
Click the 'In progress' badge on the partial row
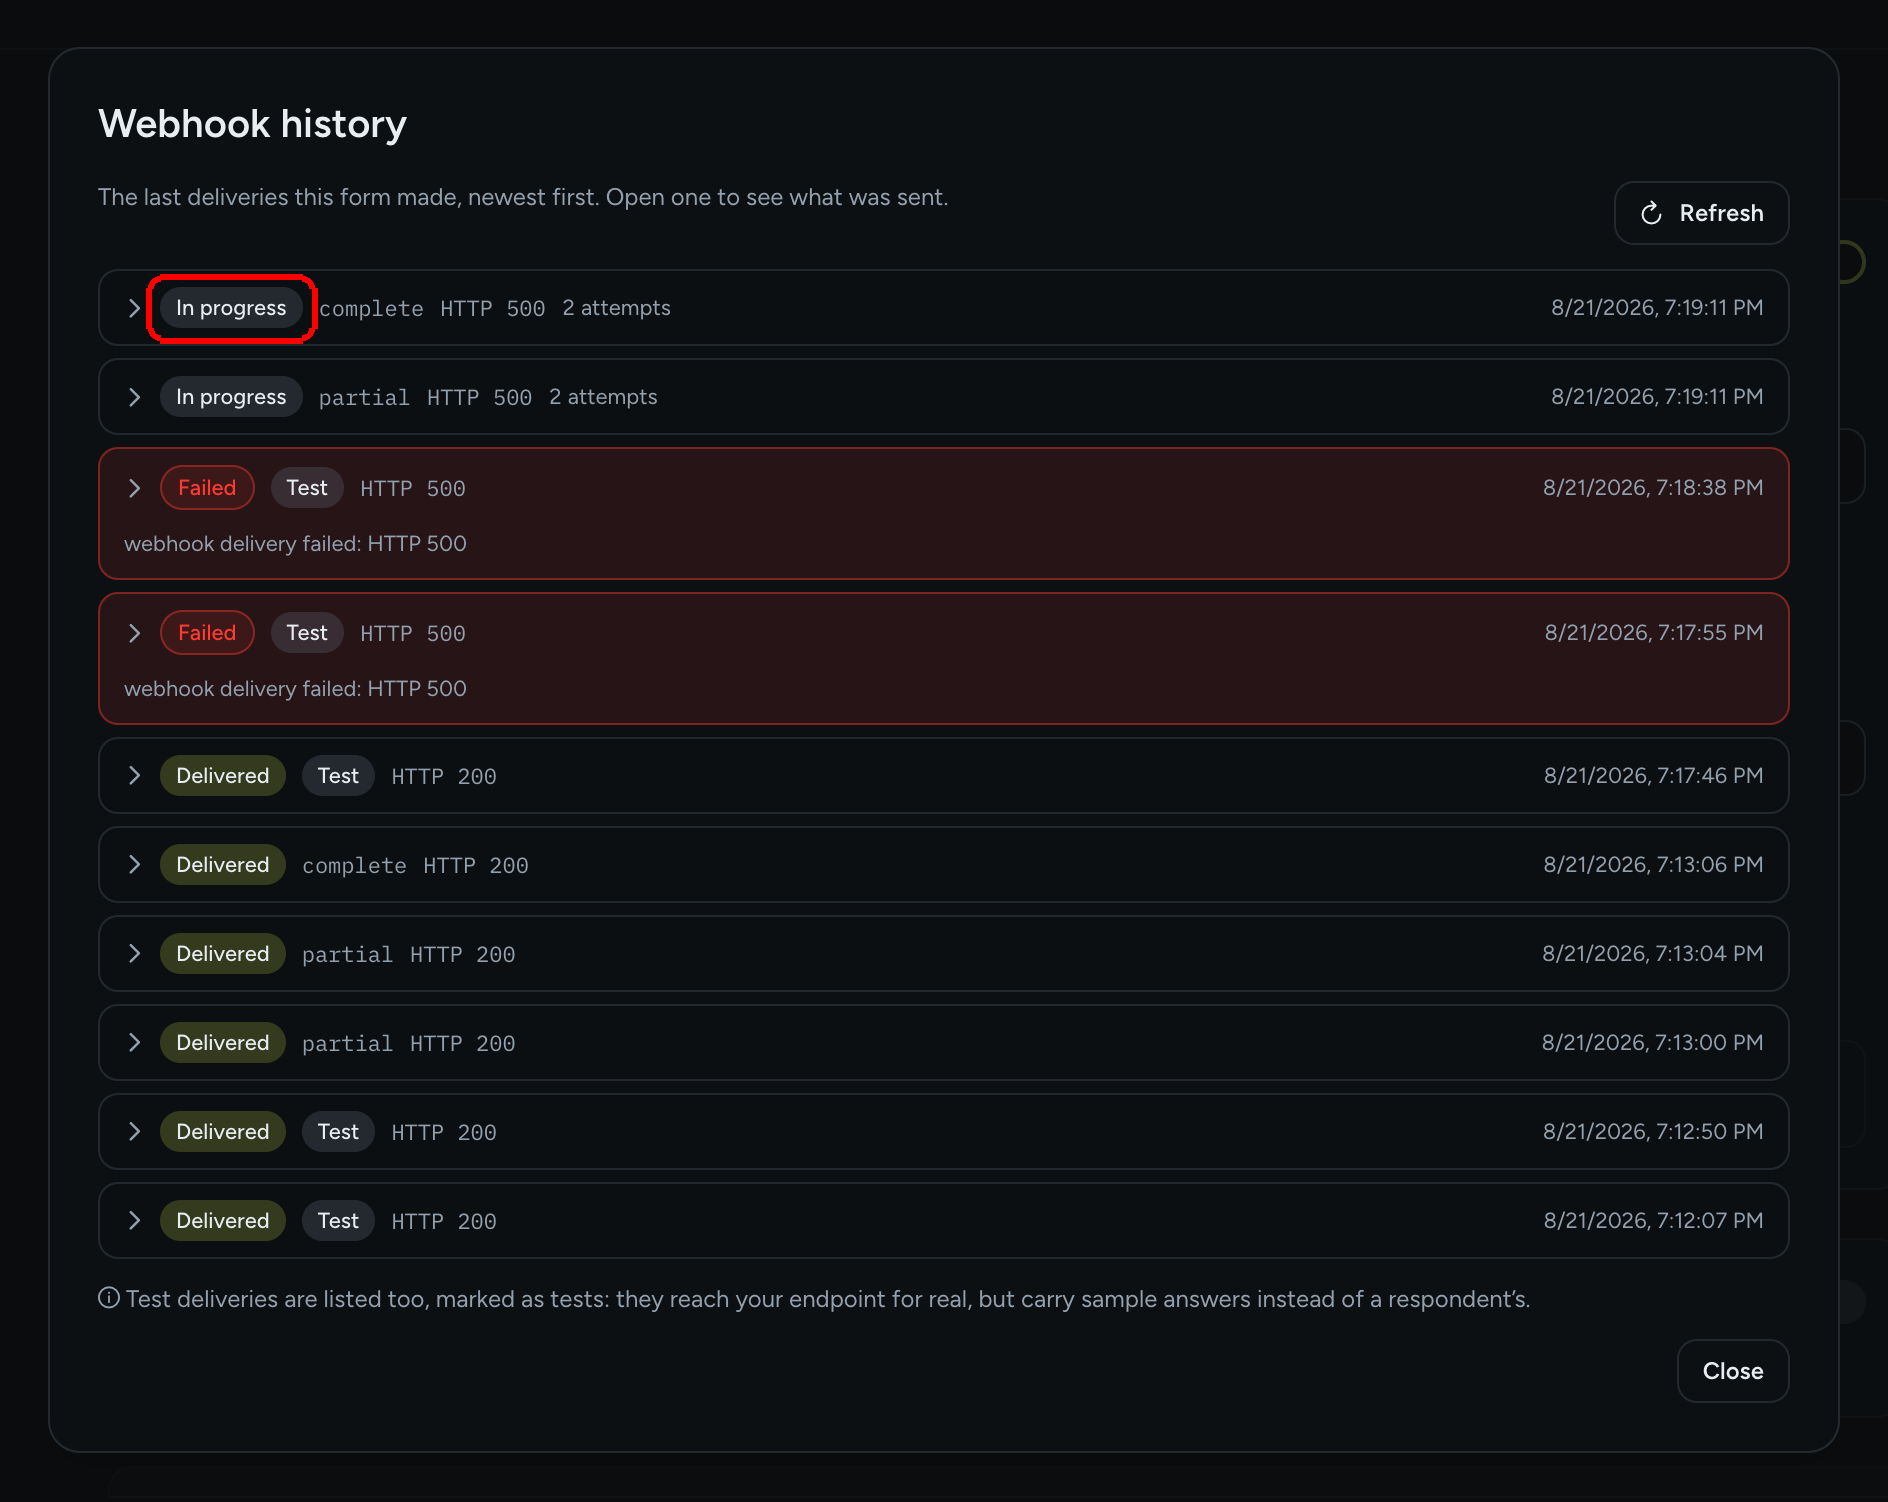click(x=231, y=397)
